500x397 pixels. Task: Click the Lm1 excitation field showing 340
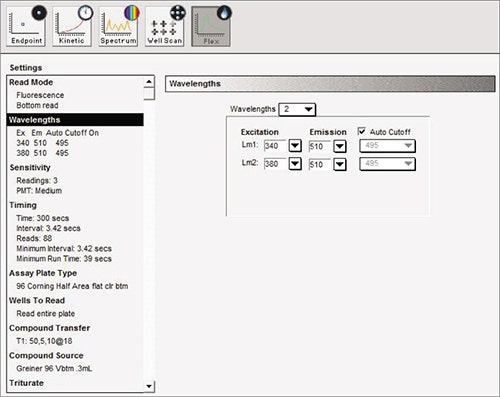pos(275,146)
